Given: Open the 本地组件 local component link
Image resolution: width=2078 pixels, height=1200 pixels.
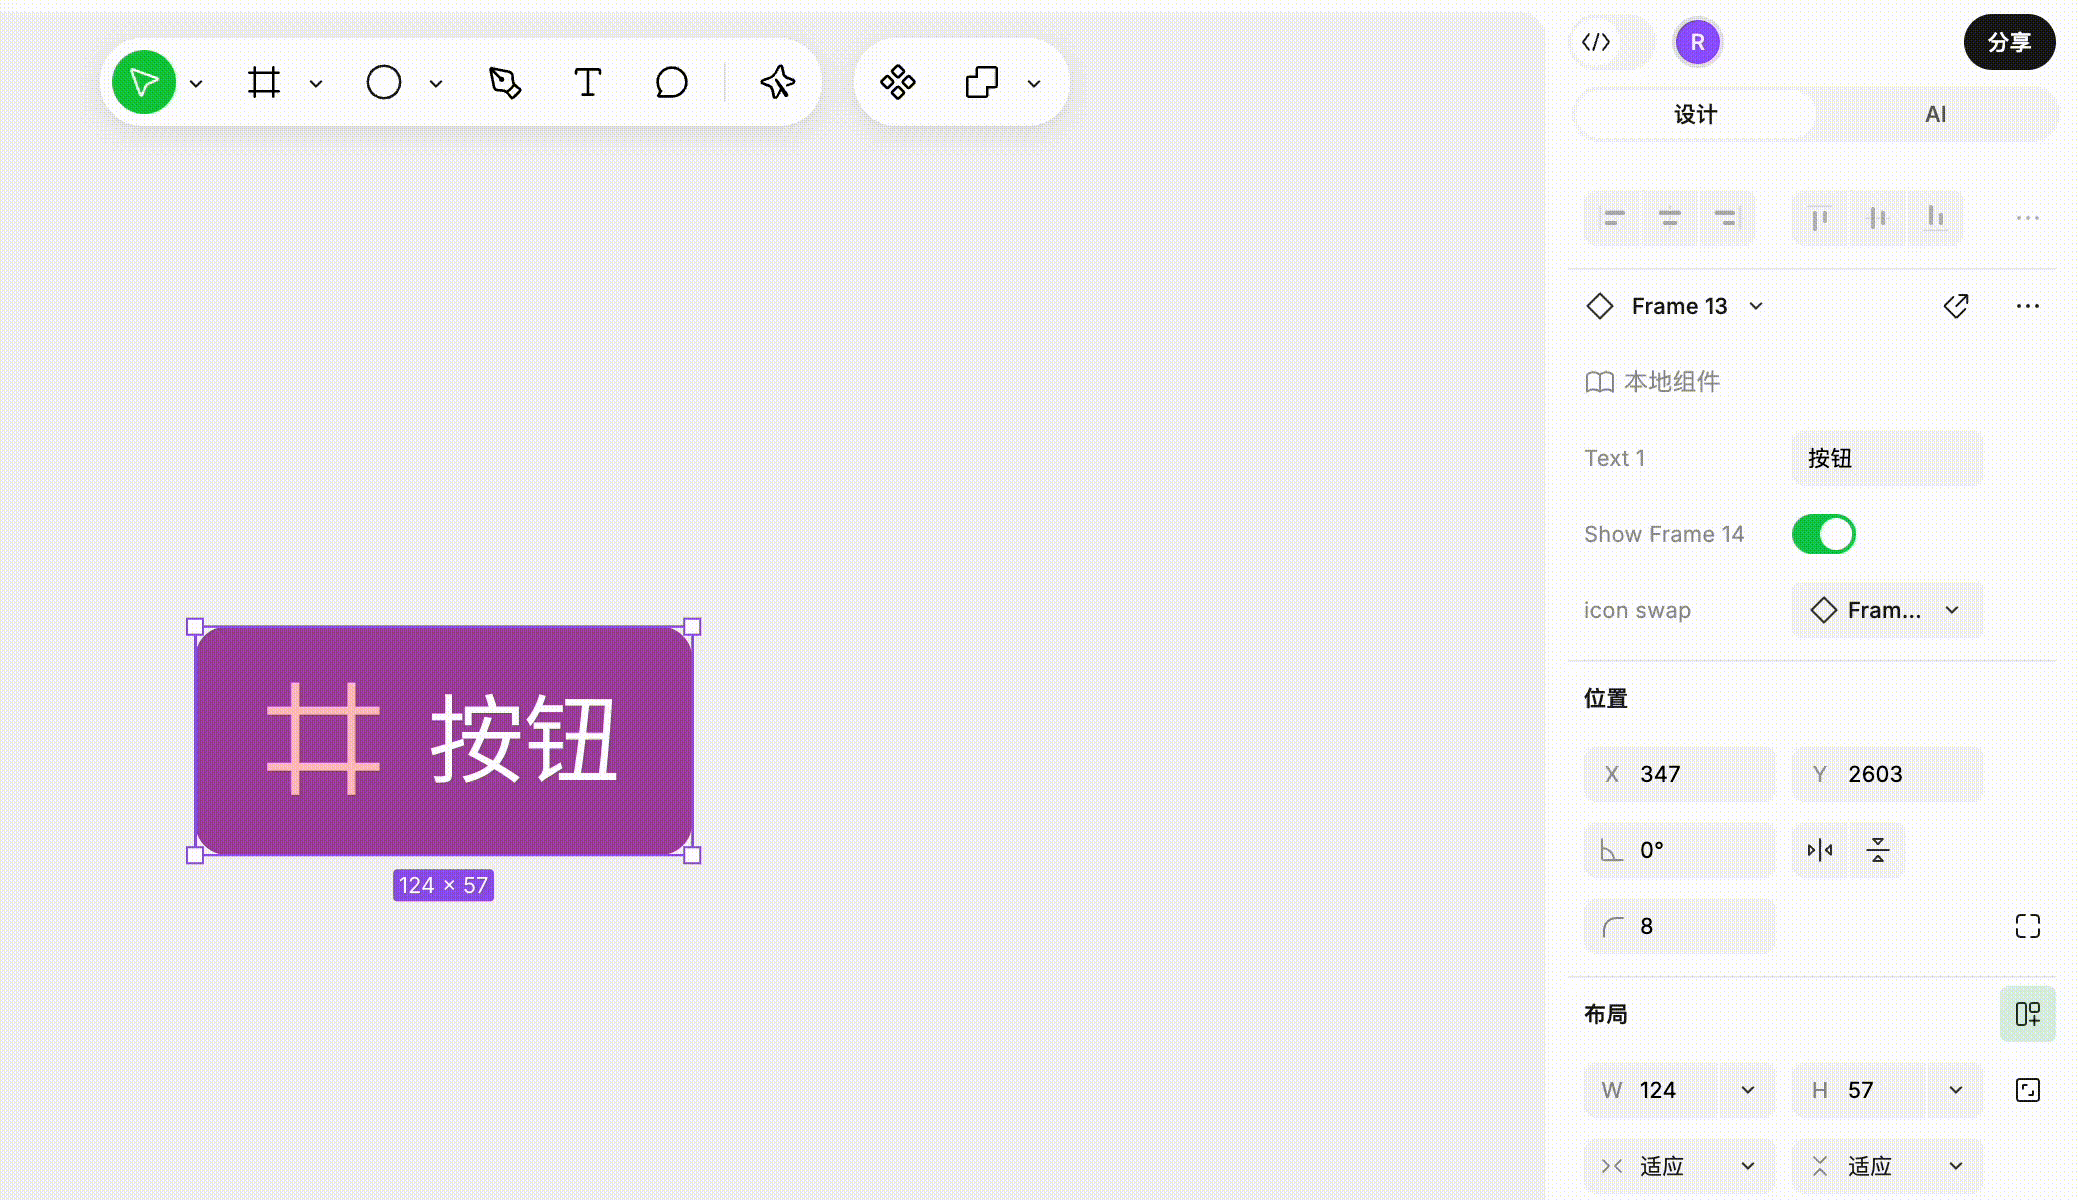Looking at the screenshot, I should point(1653,382).
